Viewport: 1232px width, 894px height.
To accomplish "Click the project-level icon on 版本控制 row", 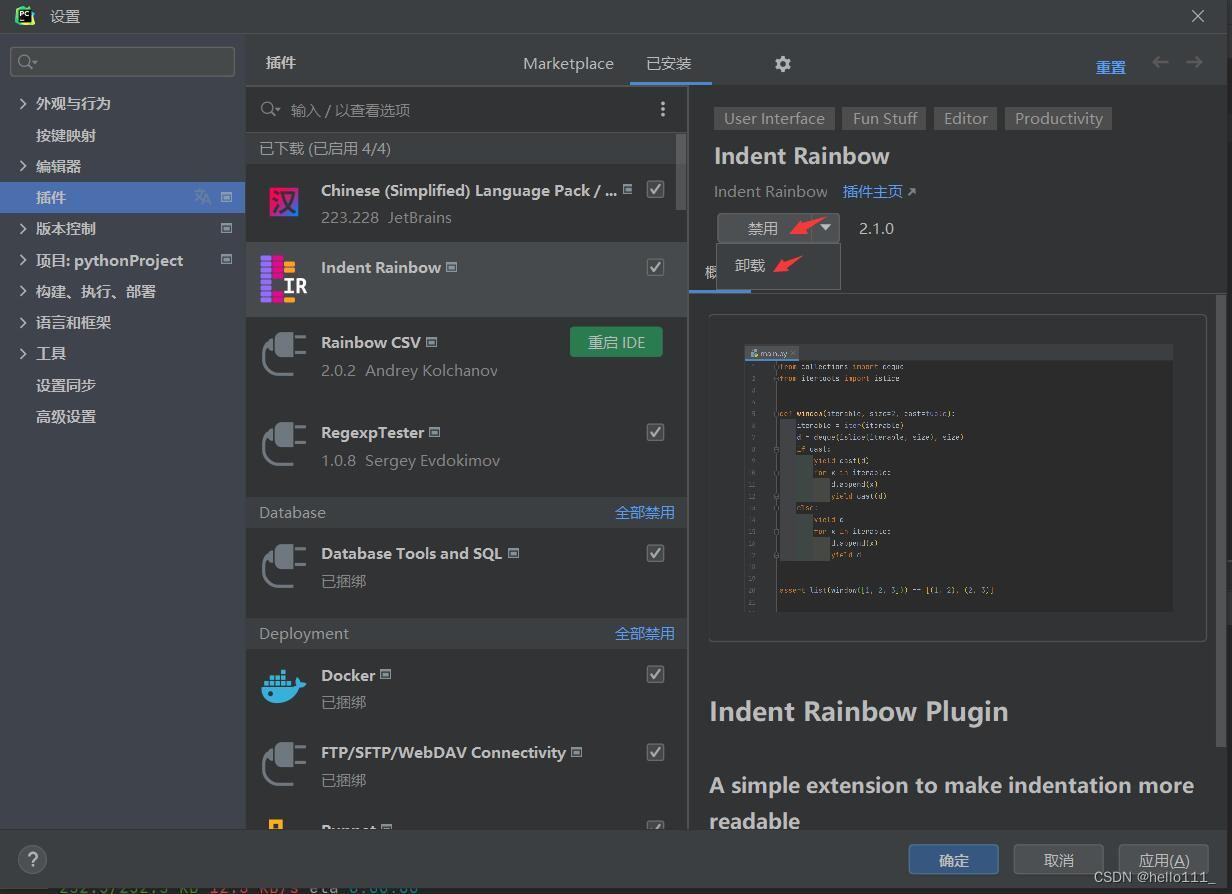I will tap(226, 228).
